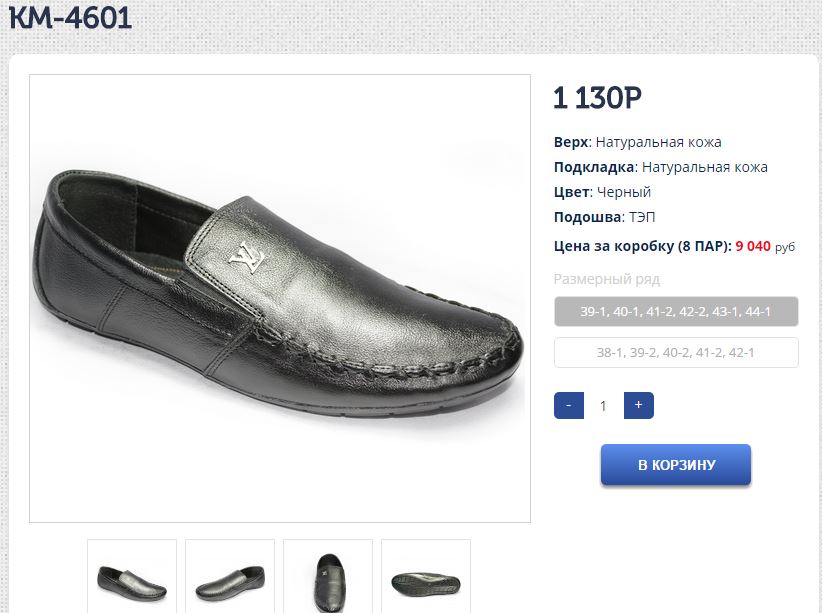Click the large main shoe photo
Image resolution: width=822 pixels, height=613 pixels.
[x=280, y=298]
